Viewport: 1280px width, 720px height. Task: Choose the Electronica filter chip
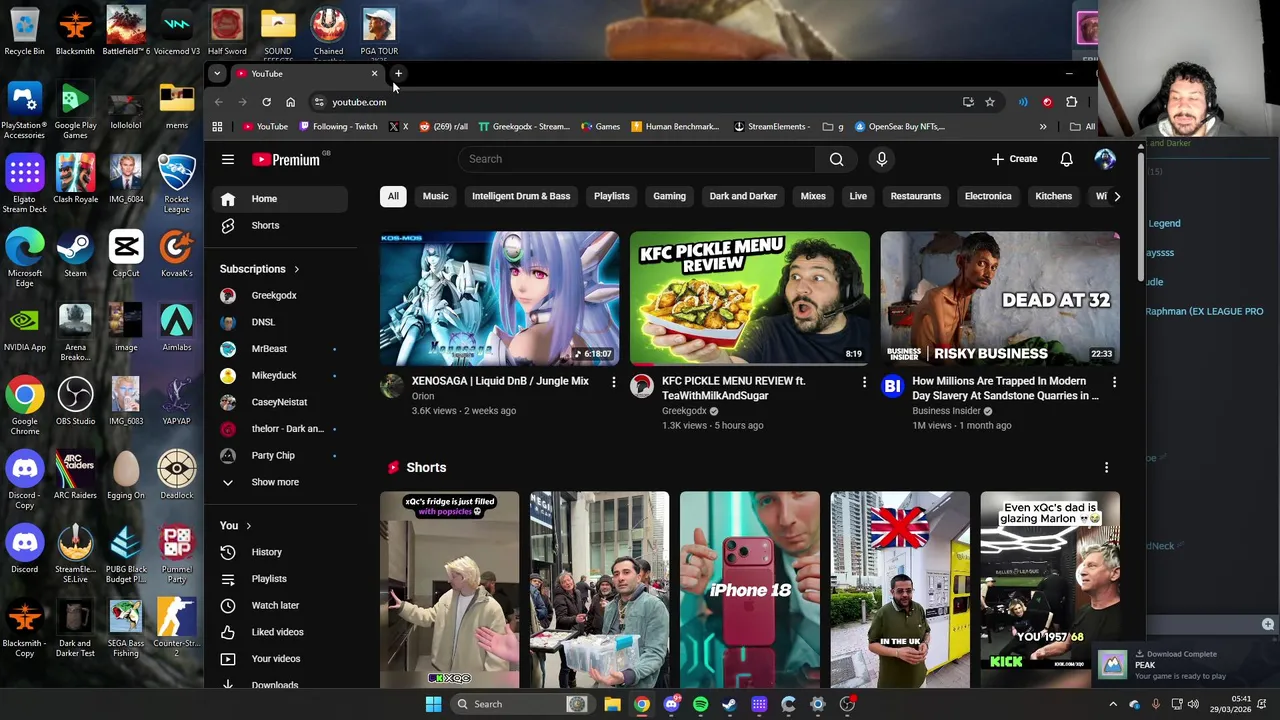point(988,196)
